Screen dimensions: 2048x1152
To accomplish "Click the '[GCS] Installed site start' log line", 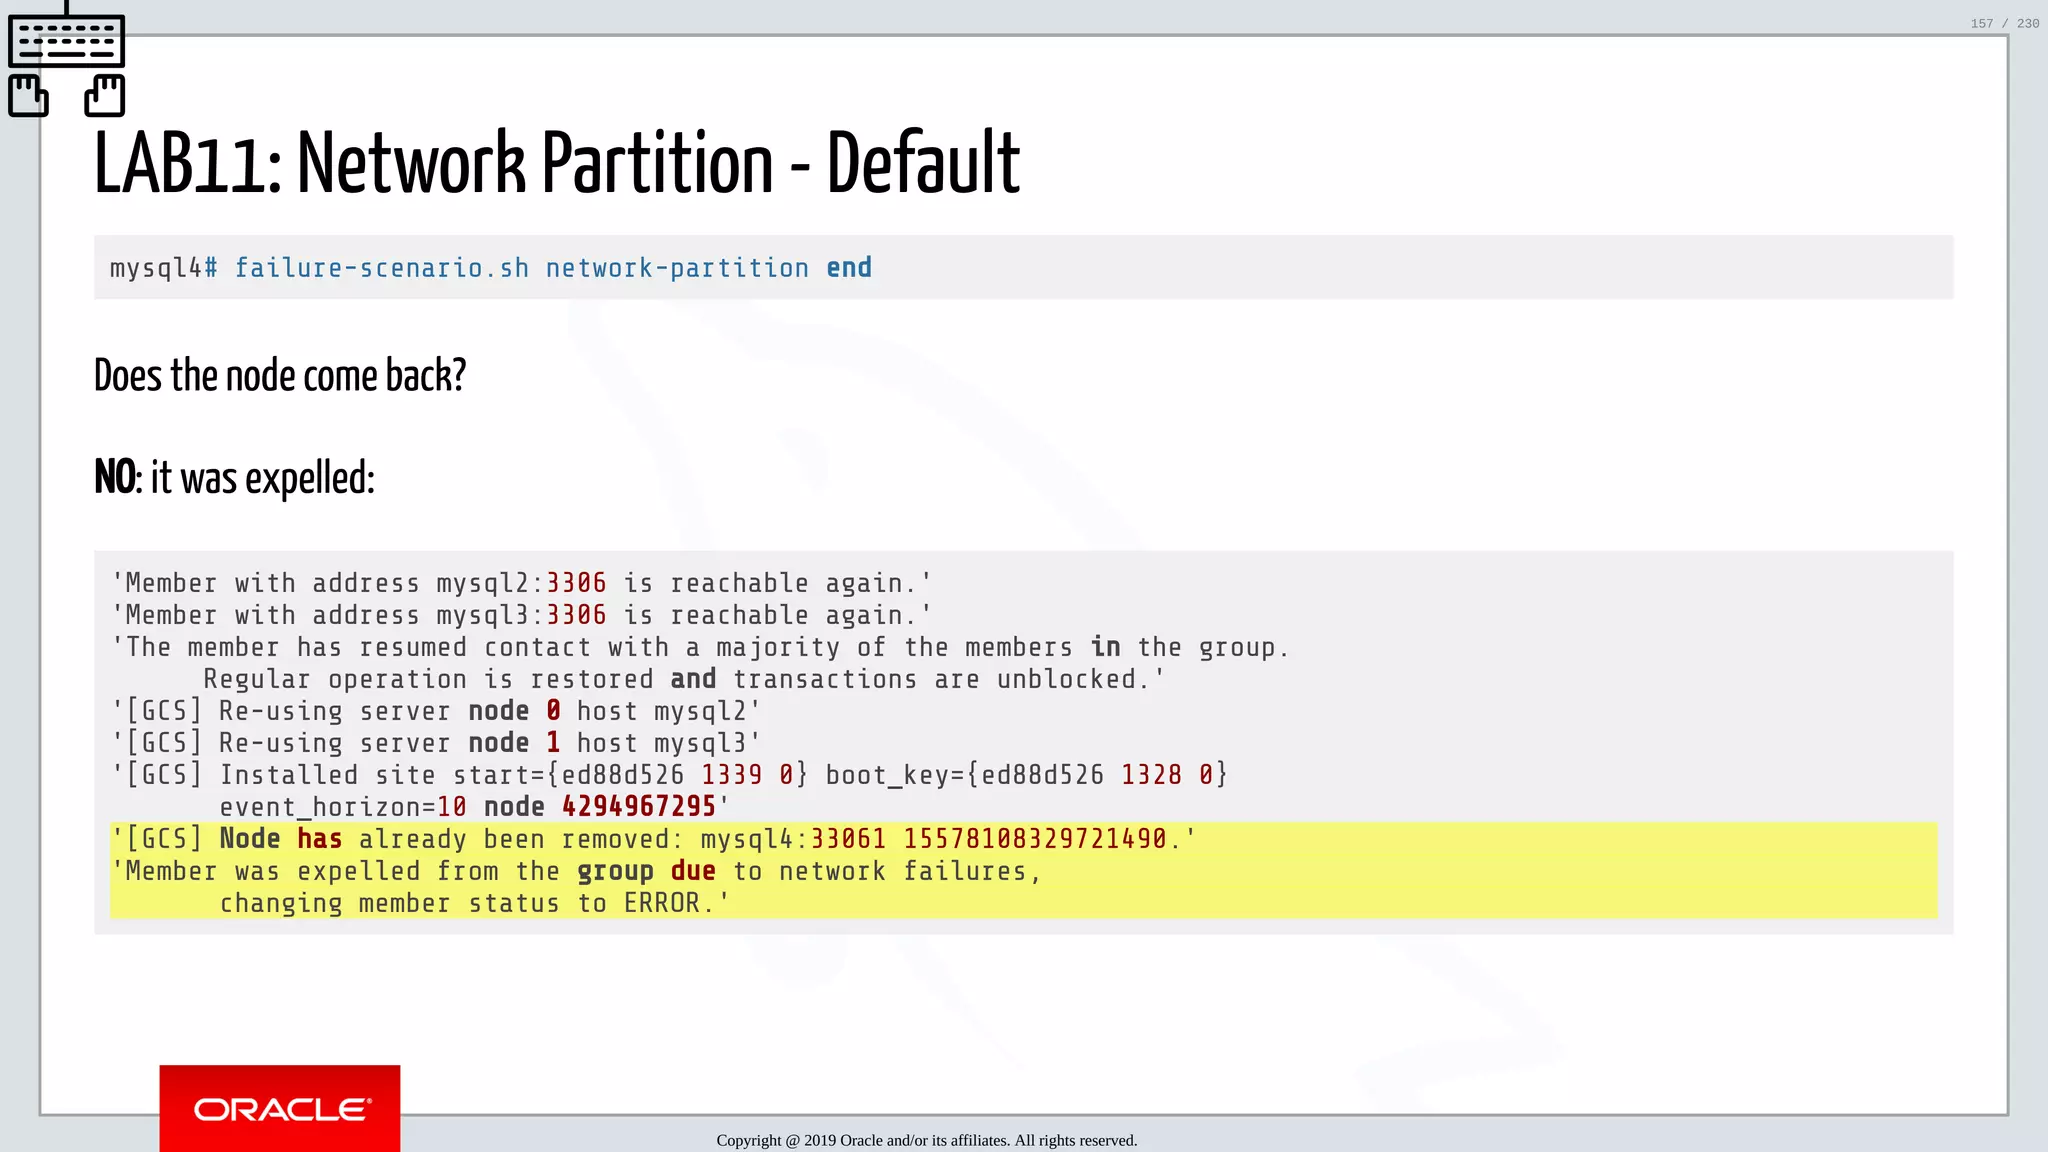I will [669, 775].
